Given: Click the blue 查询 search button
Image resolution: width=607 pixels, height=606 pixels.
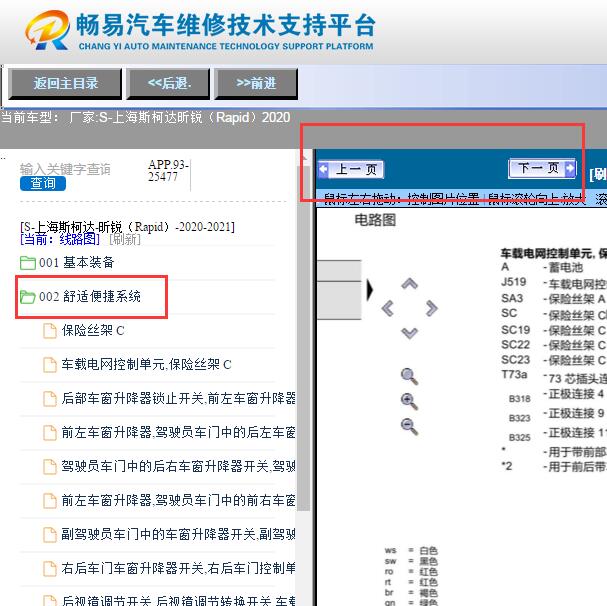Looking at the screenshot, I should (43, 184).
